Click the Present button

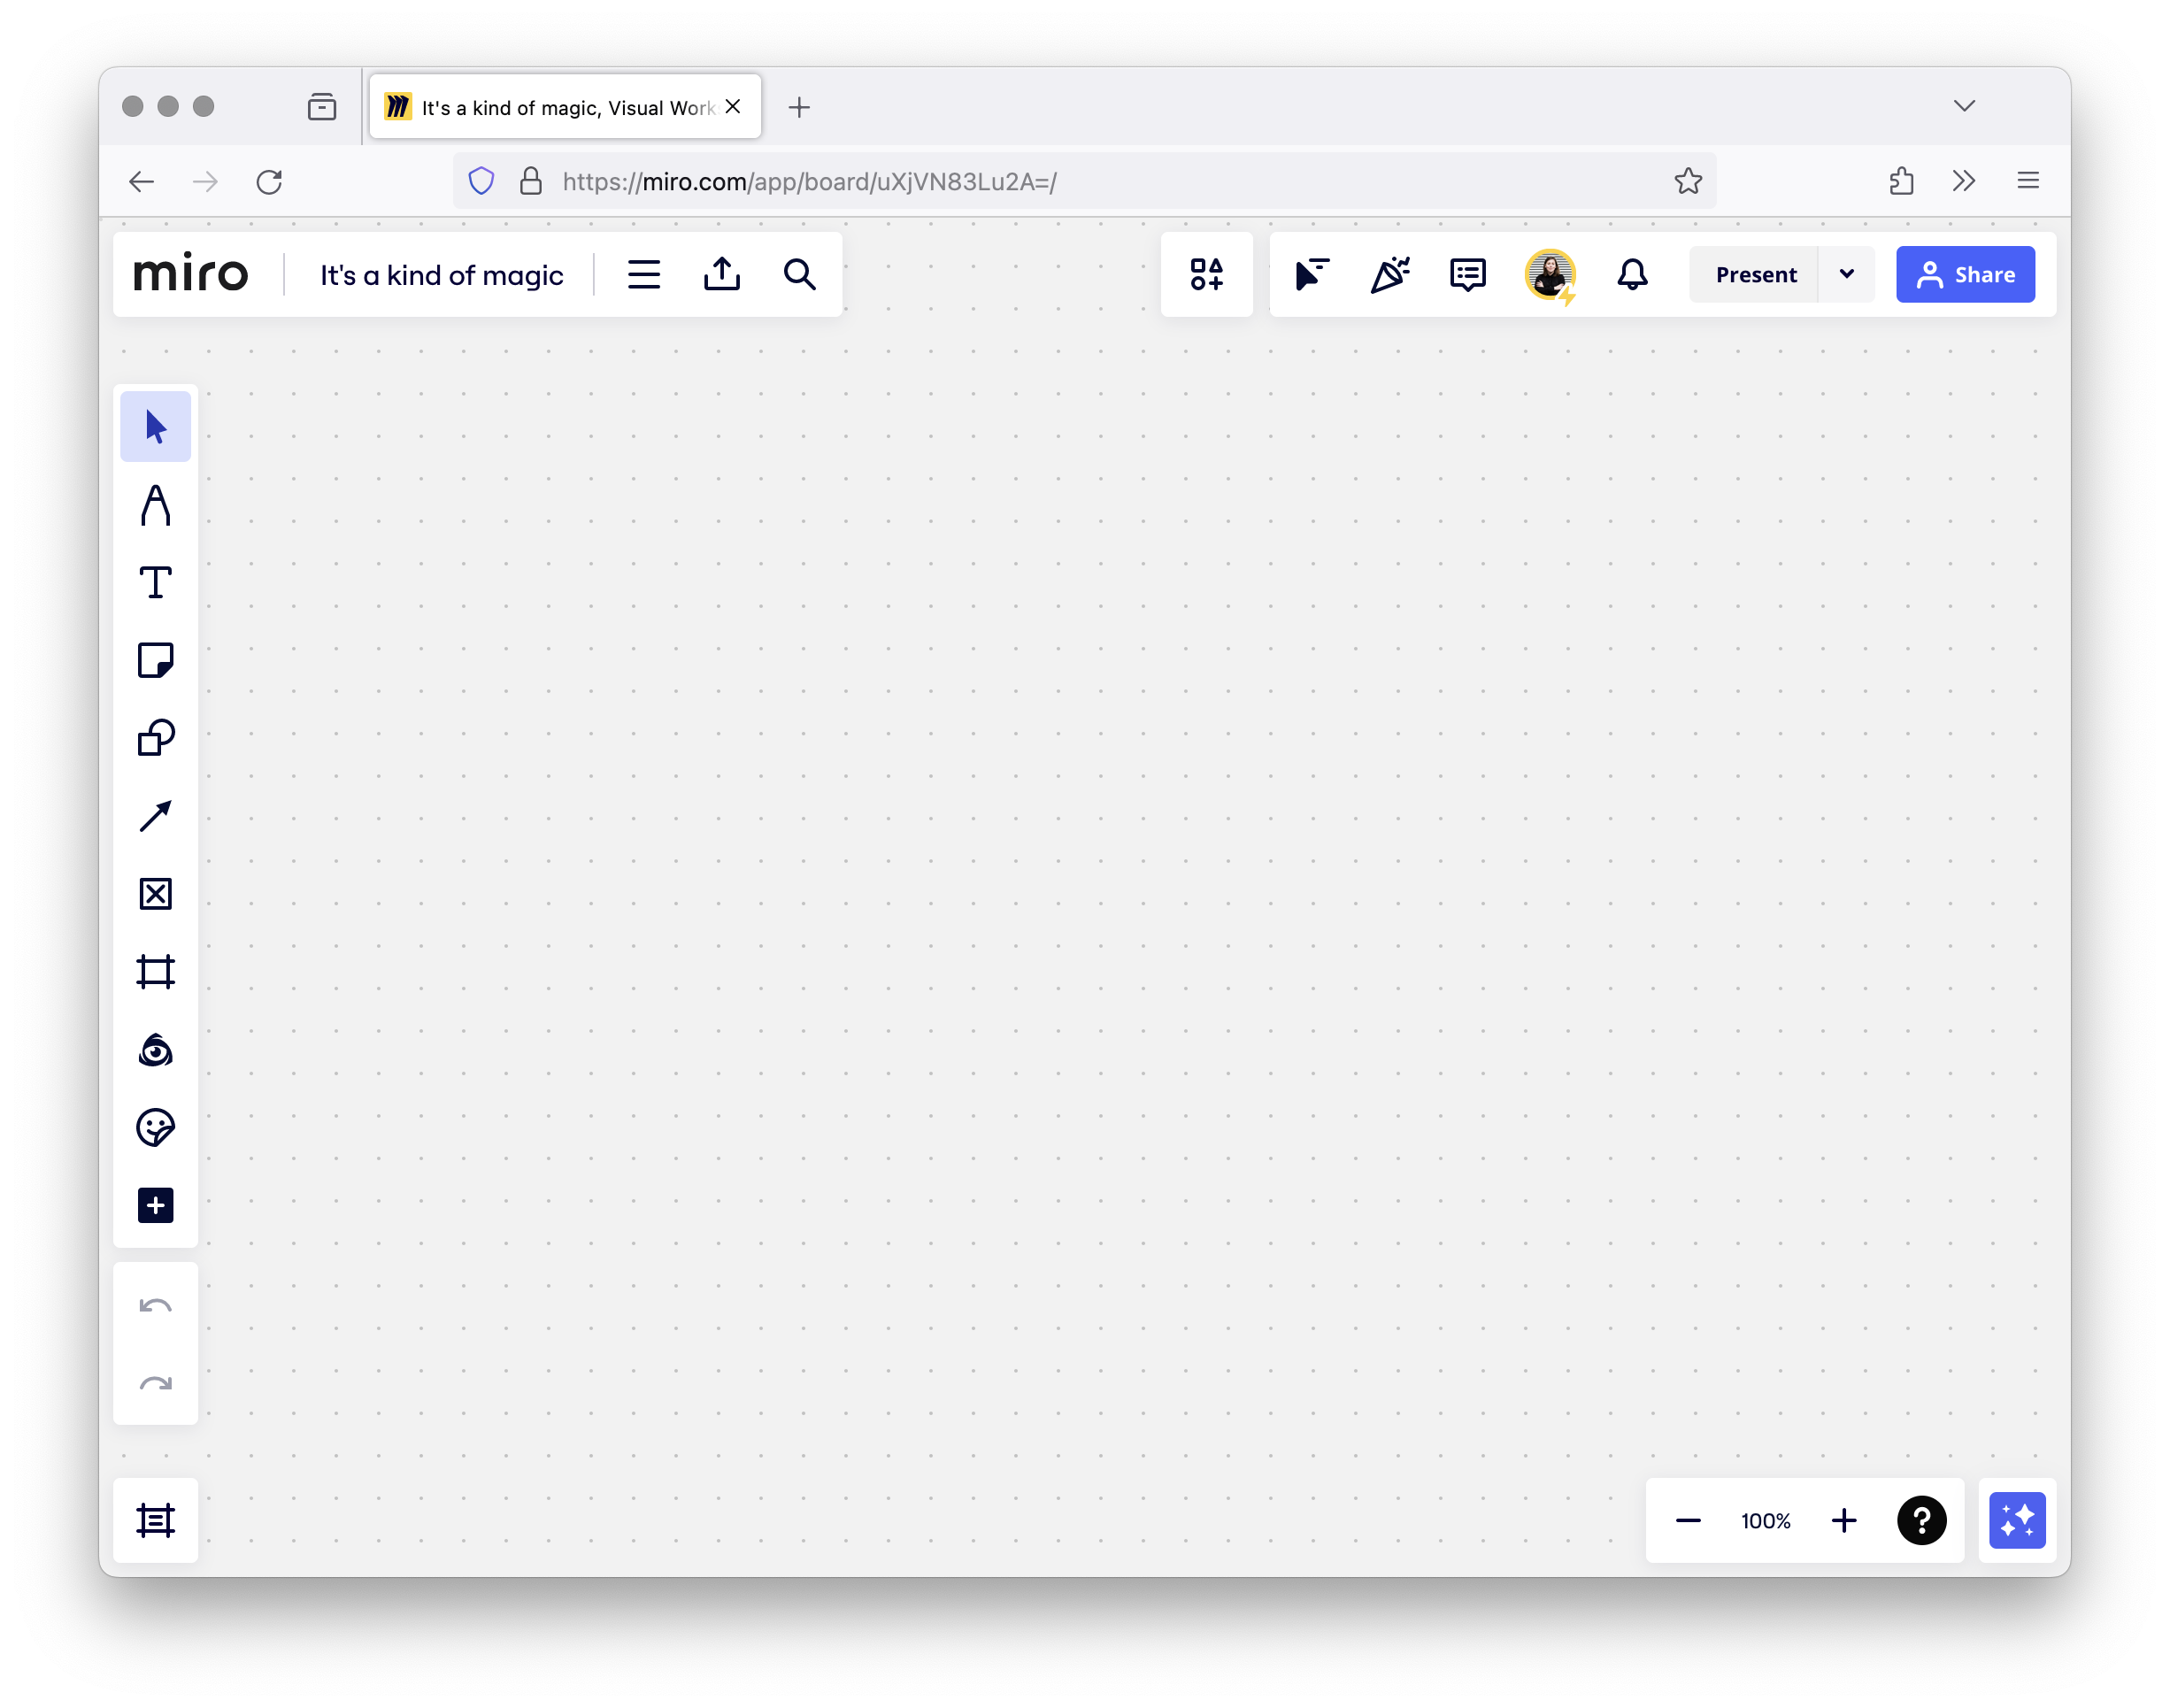[x=1755, y=274]
